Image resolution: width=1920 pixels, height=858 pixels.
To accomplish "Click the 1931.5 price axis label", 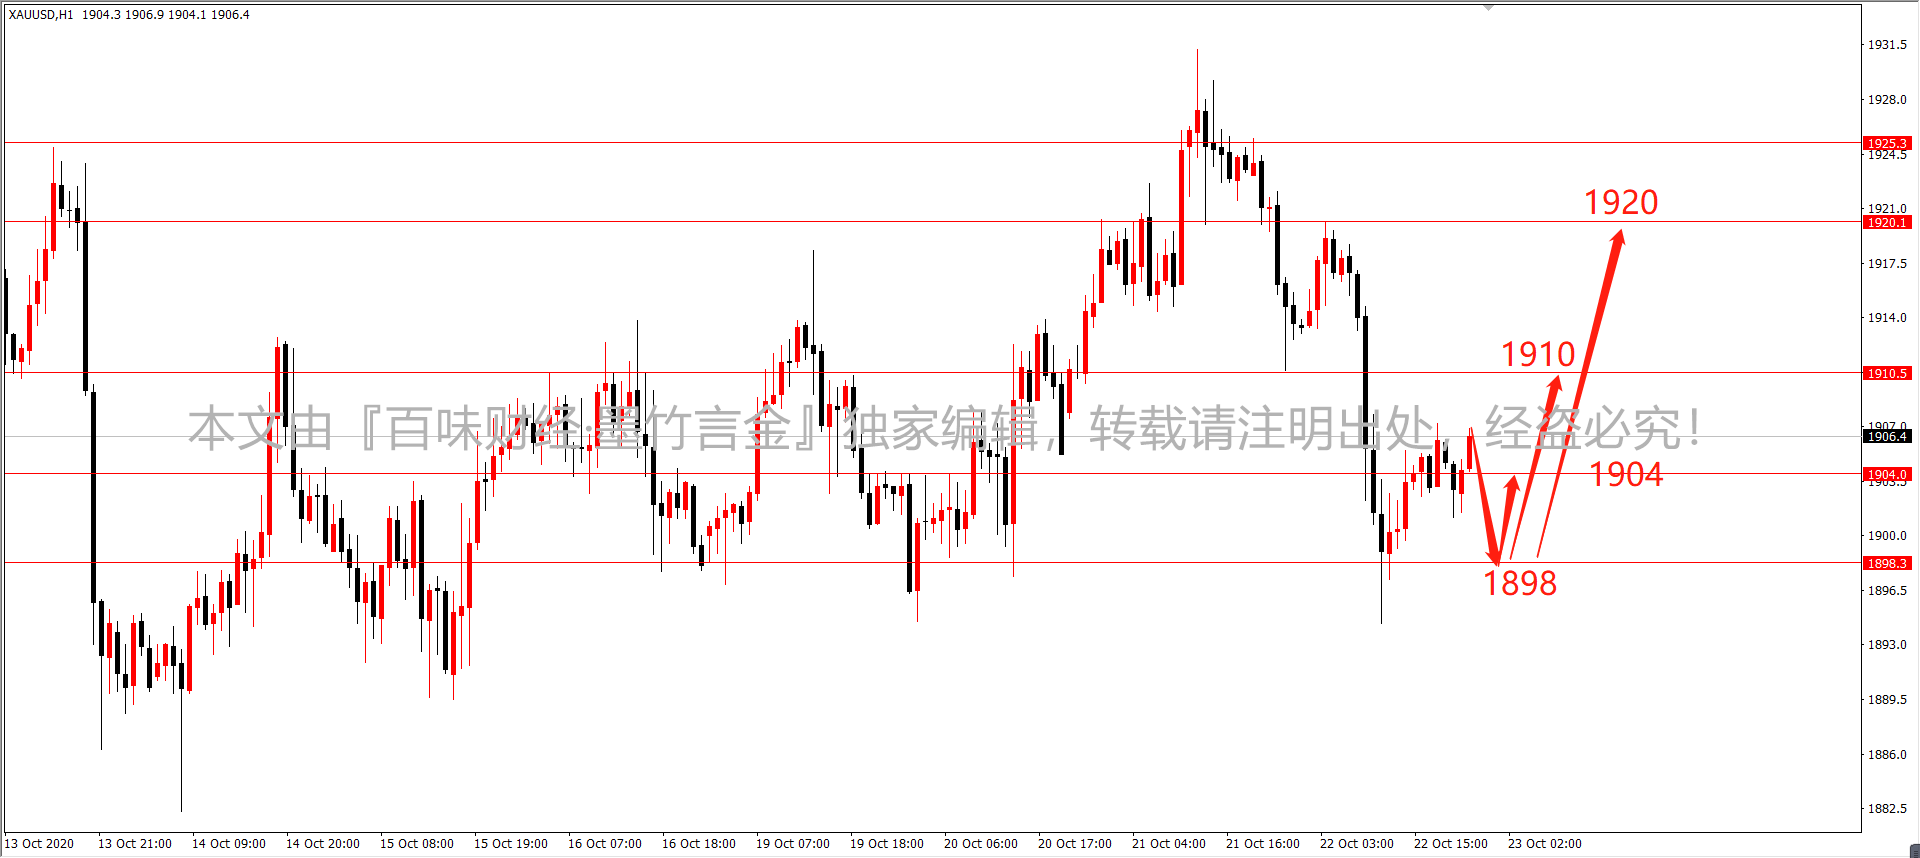I will coord(1887,45).
